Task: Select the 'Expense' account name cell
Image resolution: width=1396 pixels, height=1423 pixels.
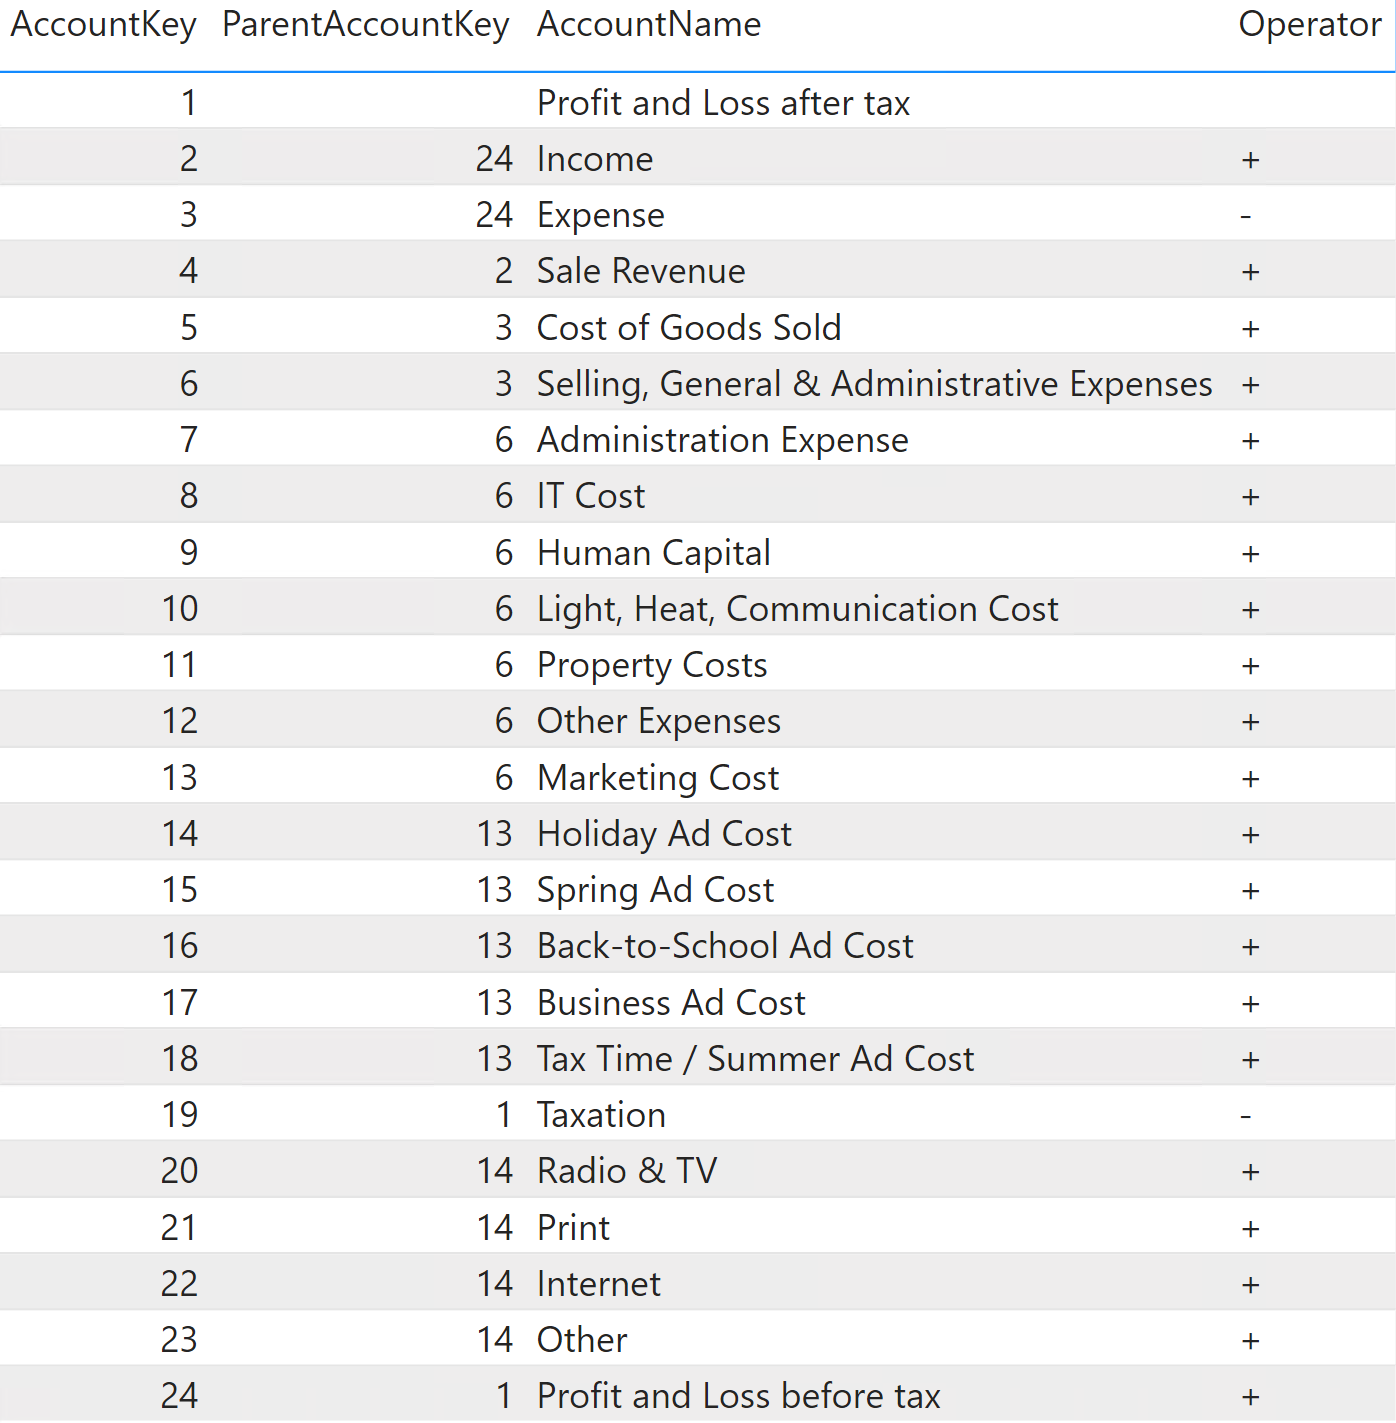Action: [x=600, y=216]
